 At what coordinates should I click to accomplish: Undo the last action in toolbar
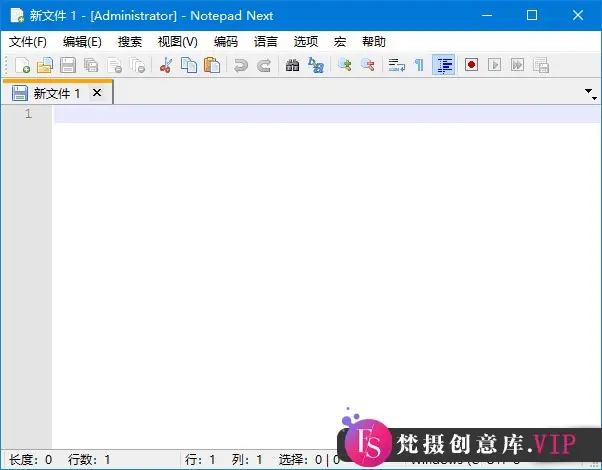click(241, 65)
